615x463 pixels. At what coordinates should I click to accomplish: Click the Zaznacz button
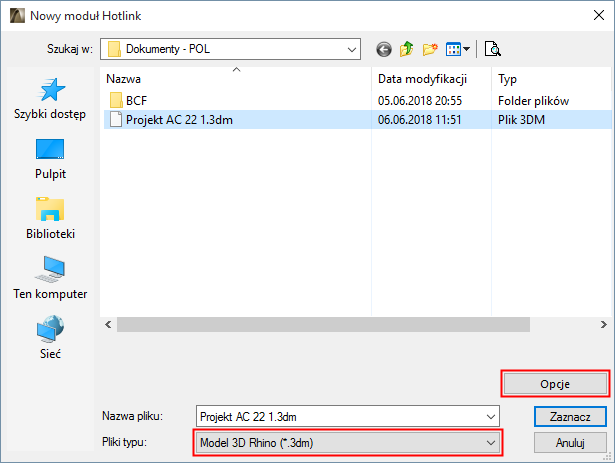[x=570, y=417]
